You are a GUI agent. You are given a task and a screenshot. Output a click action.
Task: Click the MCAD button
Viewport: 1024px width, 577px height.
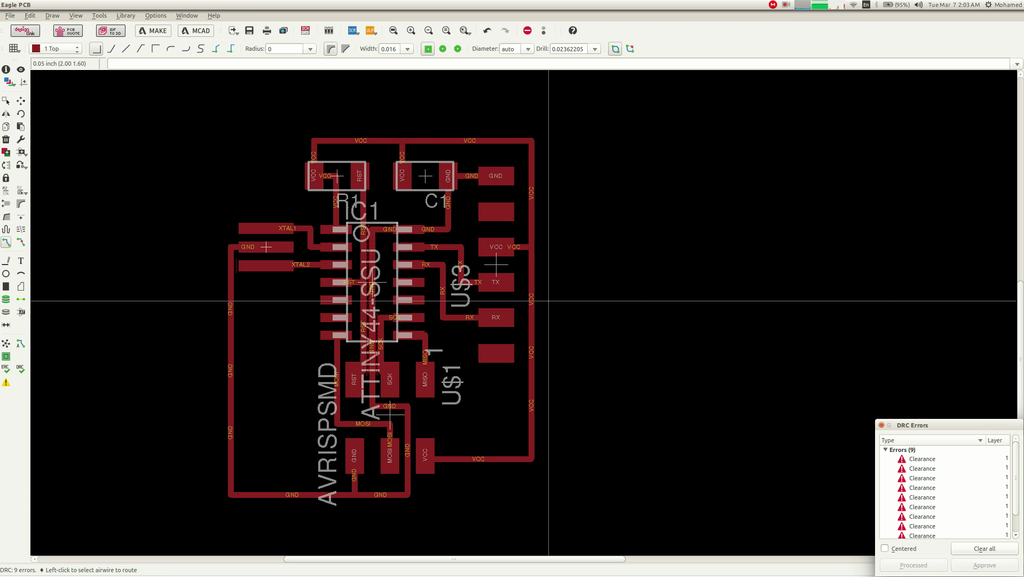(196, 31)
